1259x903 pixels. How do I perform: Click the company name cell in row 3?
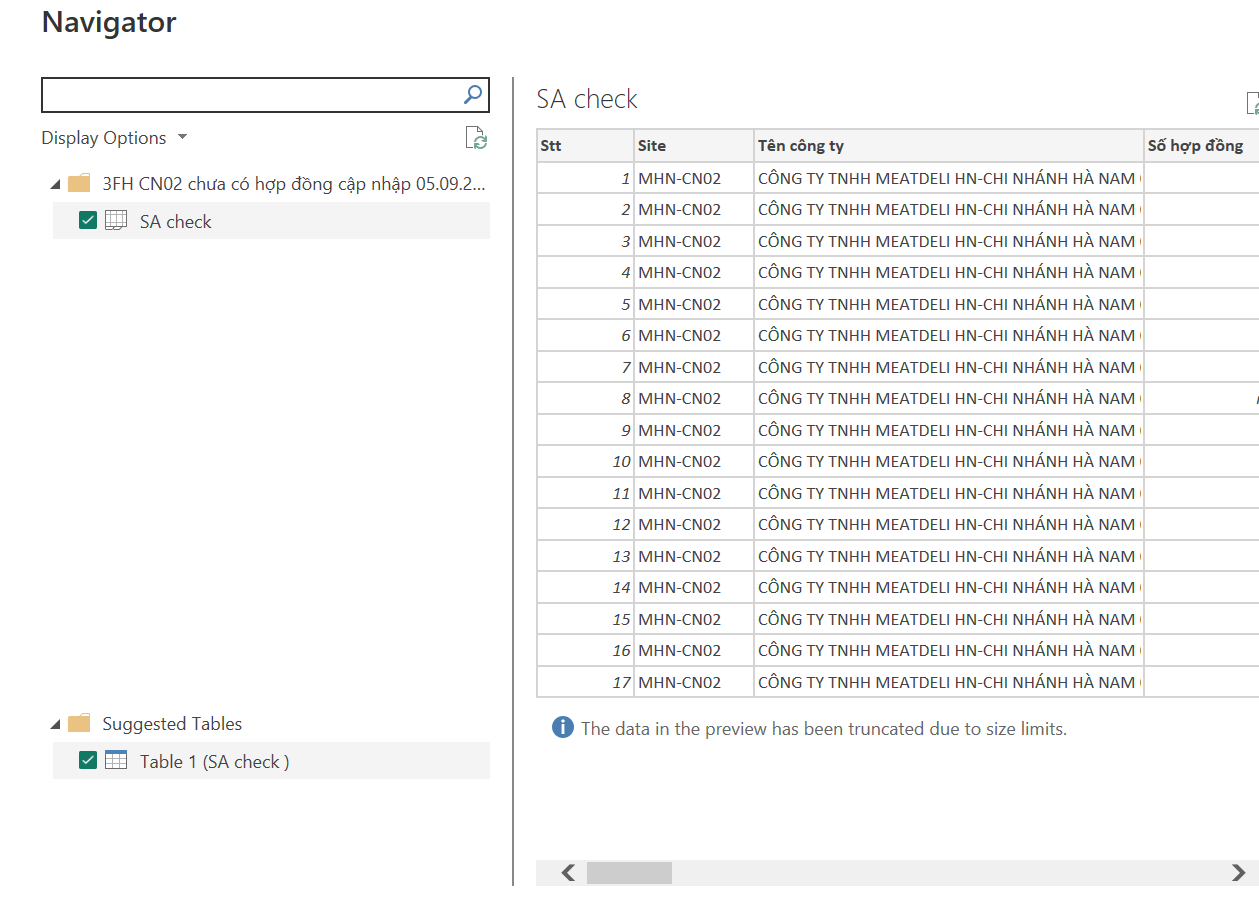[x=949, y=241]
